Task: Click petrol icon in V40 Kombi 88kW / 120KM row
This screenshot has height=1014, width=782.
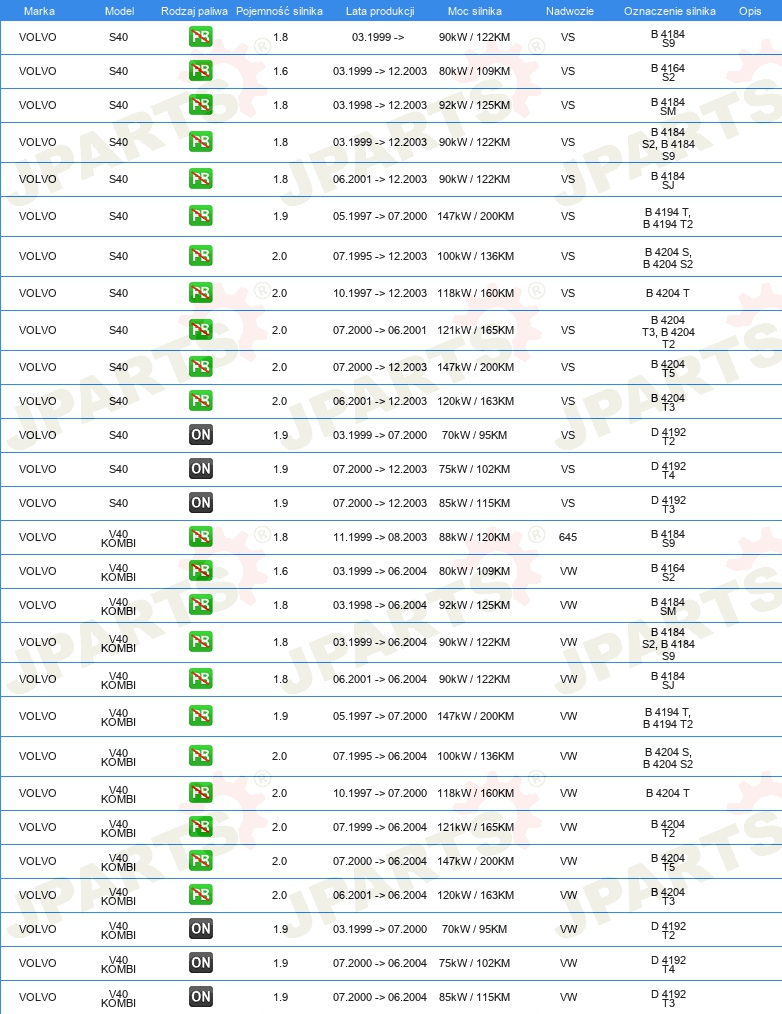Action: click(201, 537)
